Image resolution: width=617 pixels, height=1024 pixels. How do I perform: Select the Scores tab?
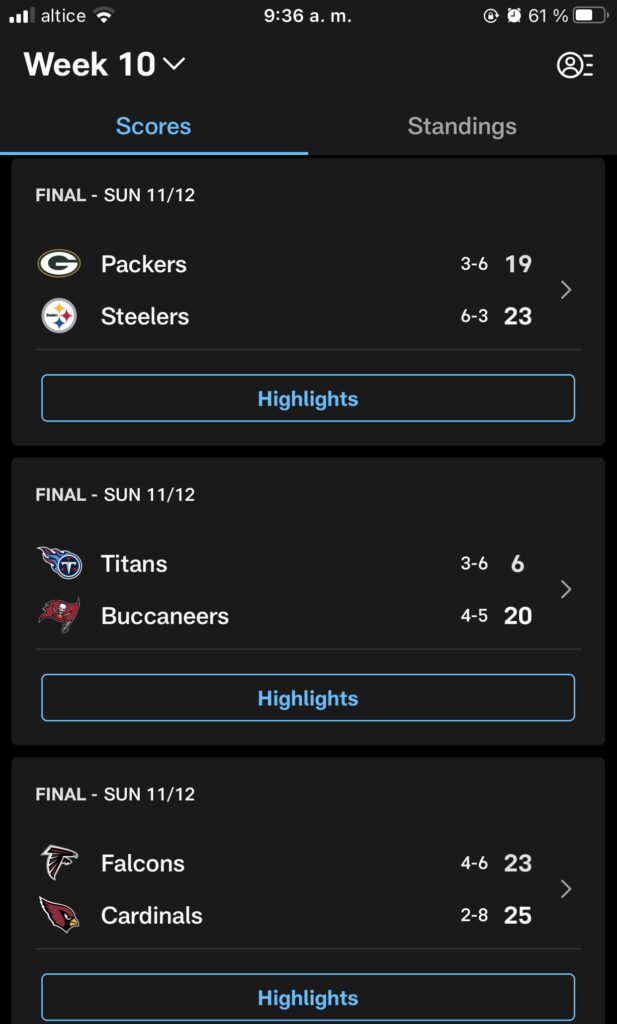point(153,126)
